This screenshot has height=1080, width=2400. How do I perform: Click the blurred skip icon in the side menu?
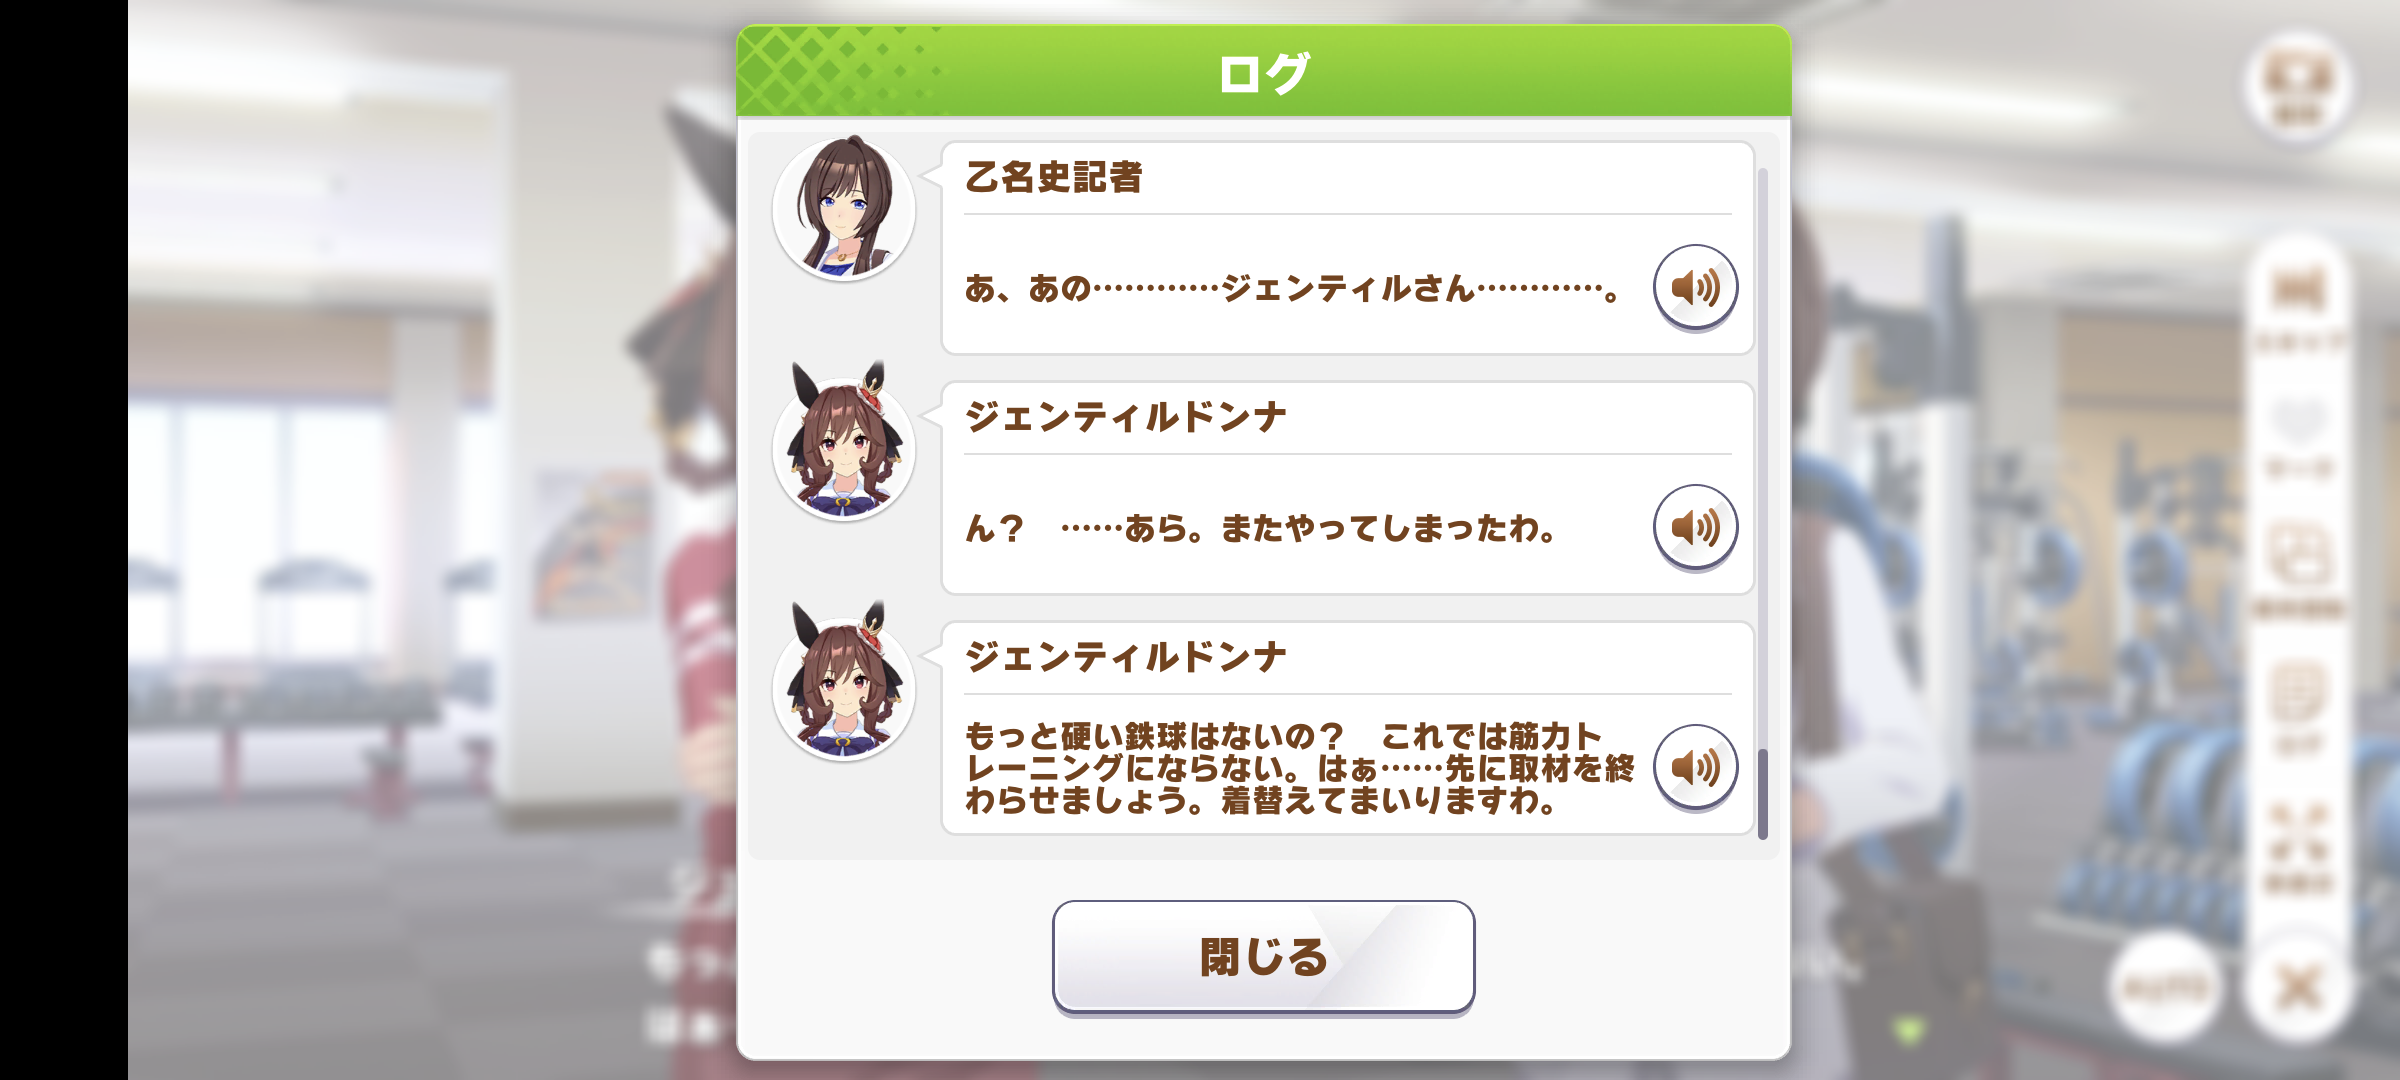click(x=2298, y=306)
